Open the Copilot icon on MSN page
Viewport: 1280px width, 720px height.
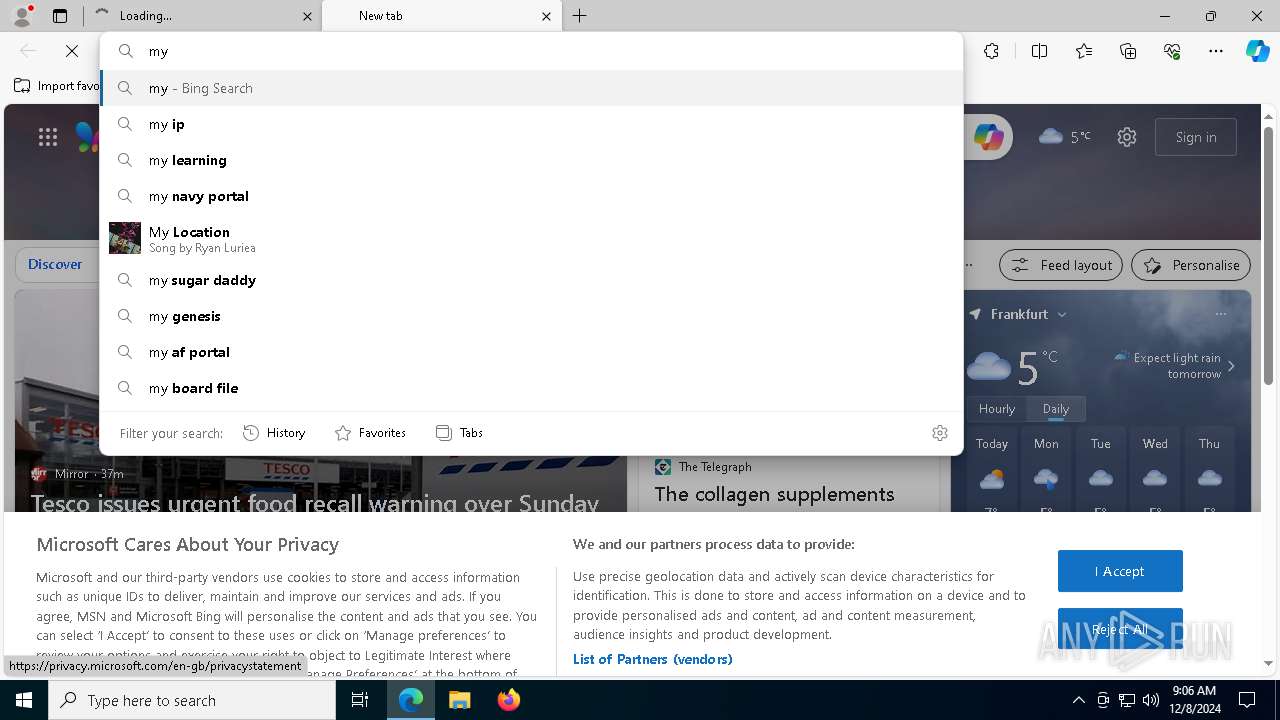[988, 137]
